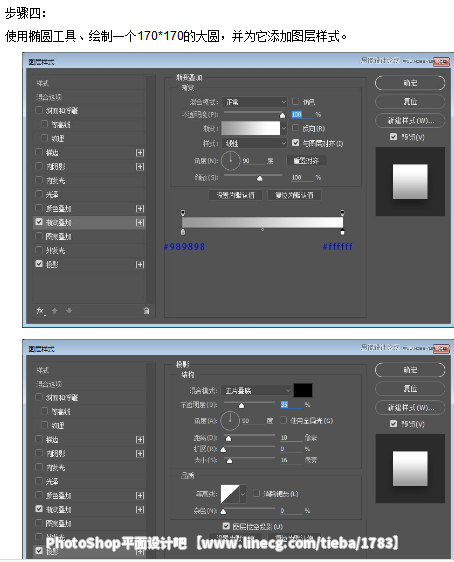
Task: Click right opacity stop above gradient bar
Action: [x=342, y=213]
